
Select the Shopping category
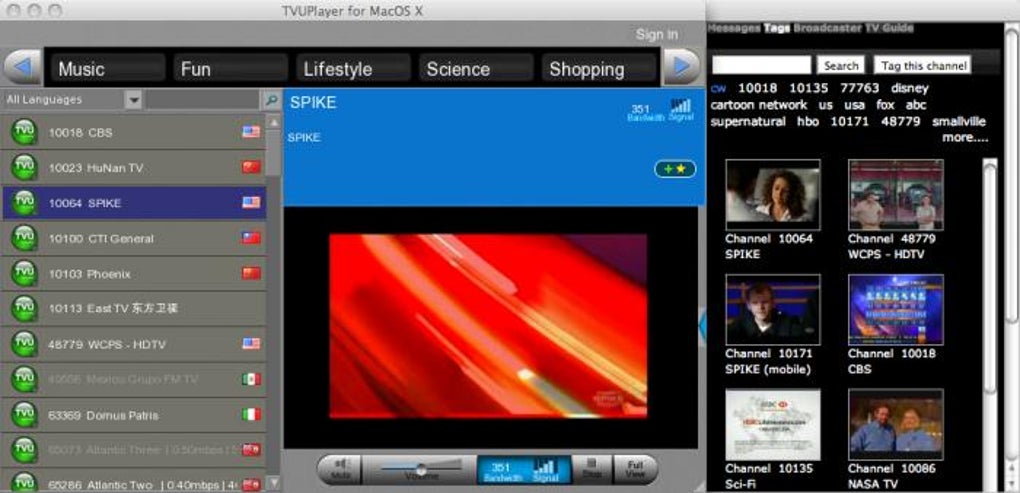click(598, 68)
